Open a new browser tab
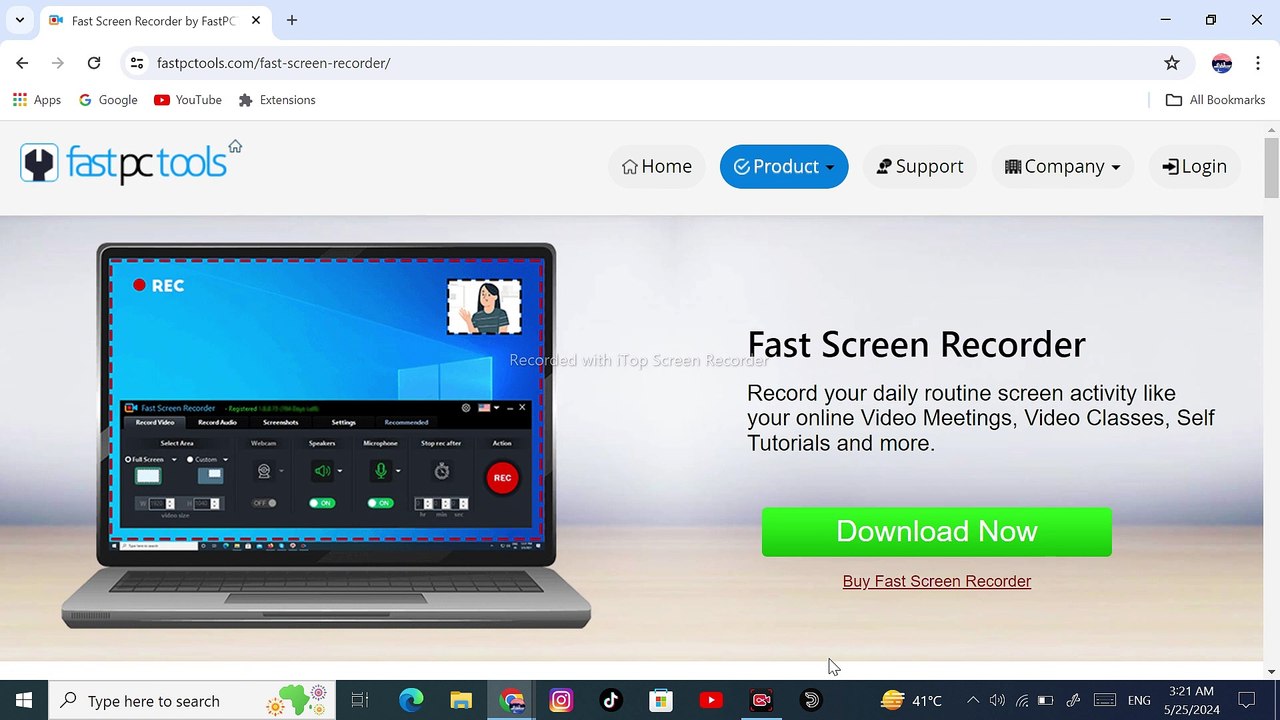Viewport: 1280px width, 720px height. coord(292,20)
